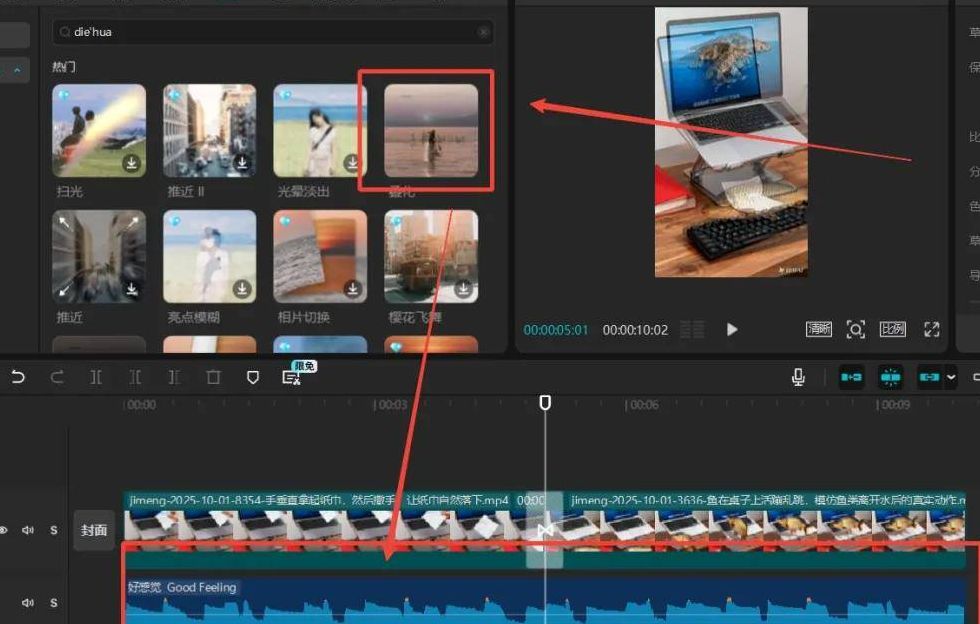Toggle visibility eye on the video track

tap(4, 530)
